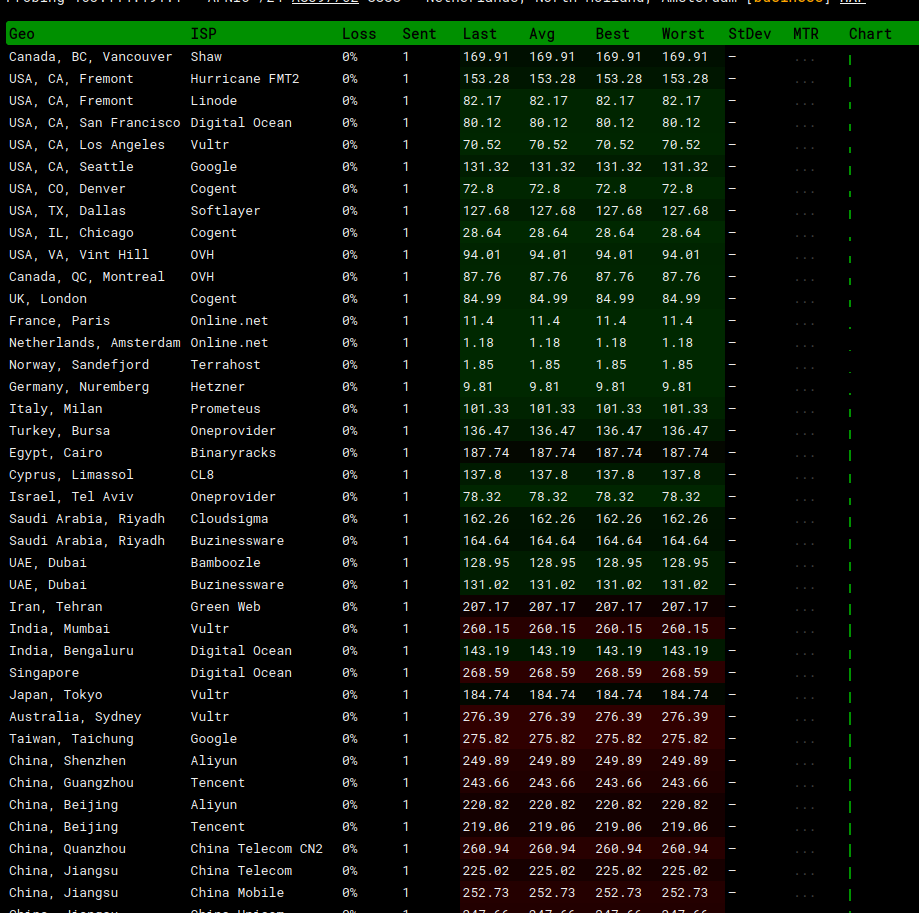
Task: Open the MTR dots for Egypt, Cairo
Action: click(805, 455)
